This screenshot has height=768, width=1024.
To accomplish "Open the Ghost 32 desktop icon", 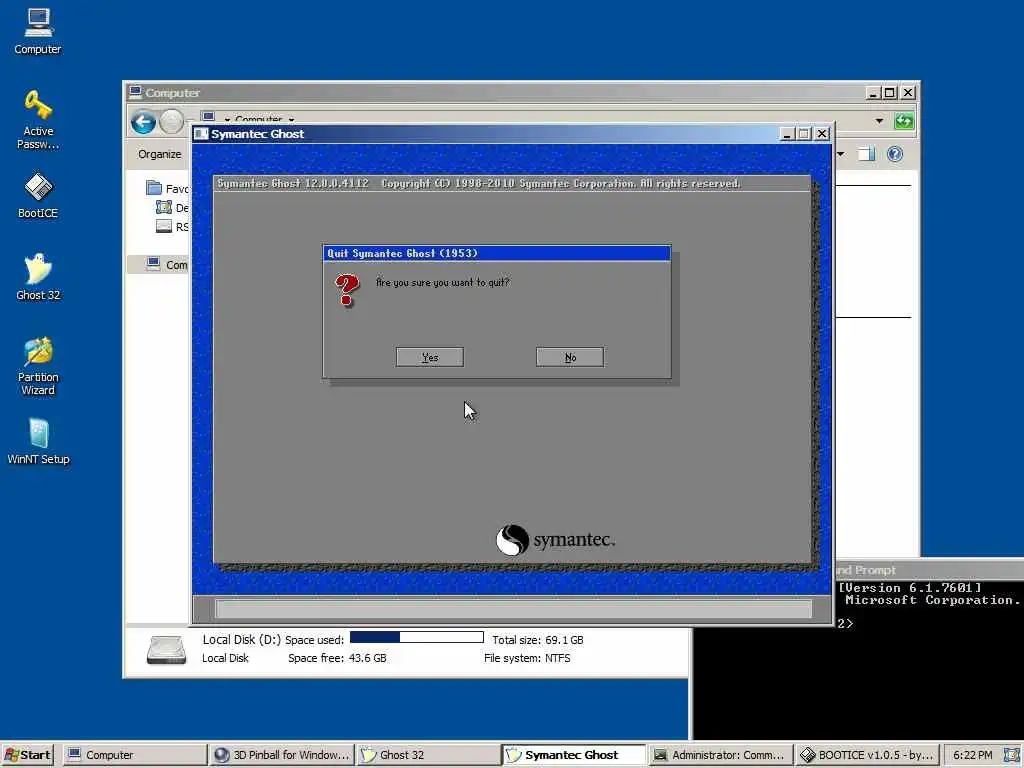I will point(38,277).
